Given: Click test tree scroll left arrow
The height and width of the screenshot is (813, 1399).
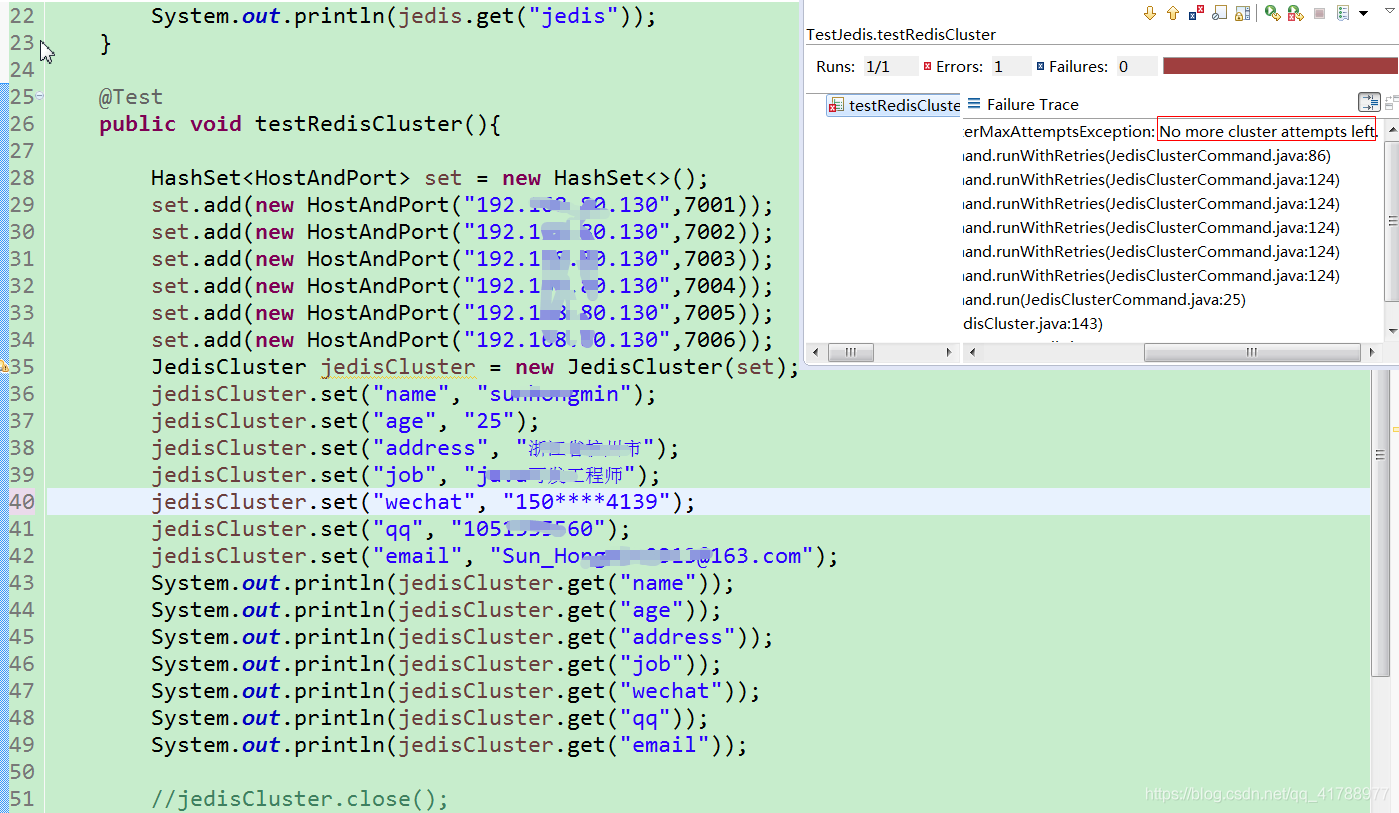Looking at the screenshot, I should [x=816, y=352].
